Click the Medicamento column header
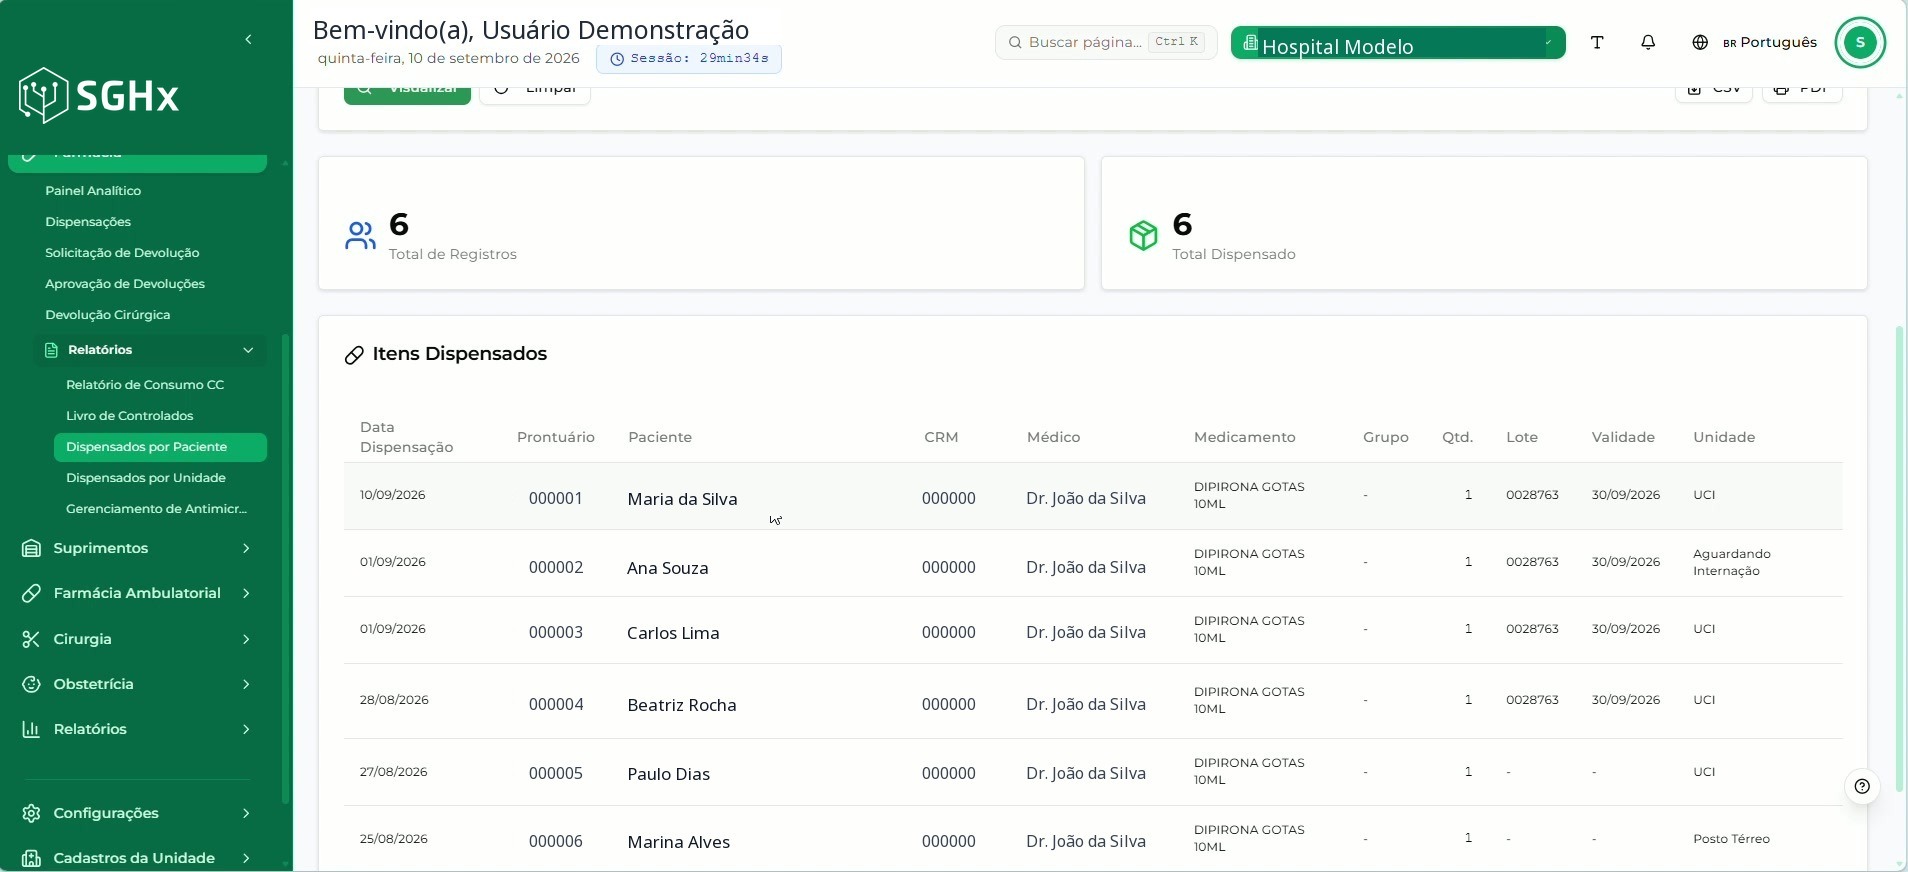Image resolution: width=1908 pixels, height=872 pixels. 1245,437
